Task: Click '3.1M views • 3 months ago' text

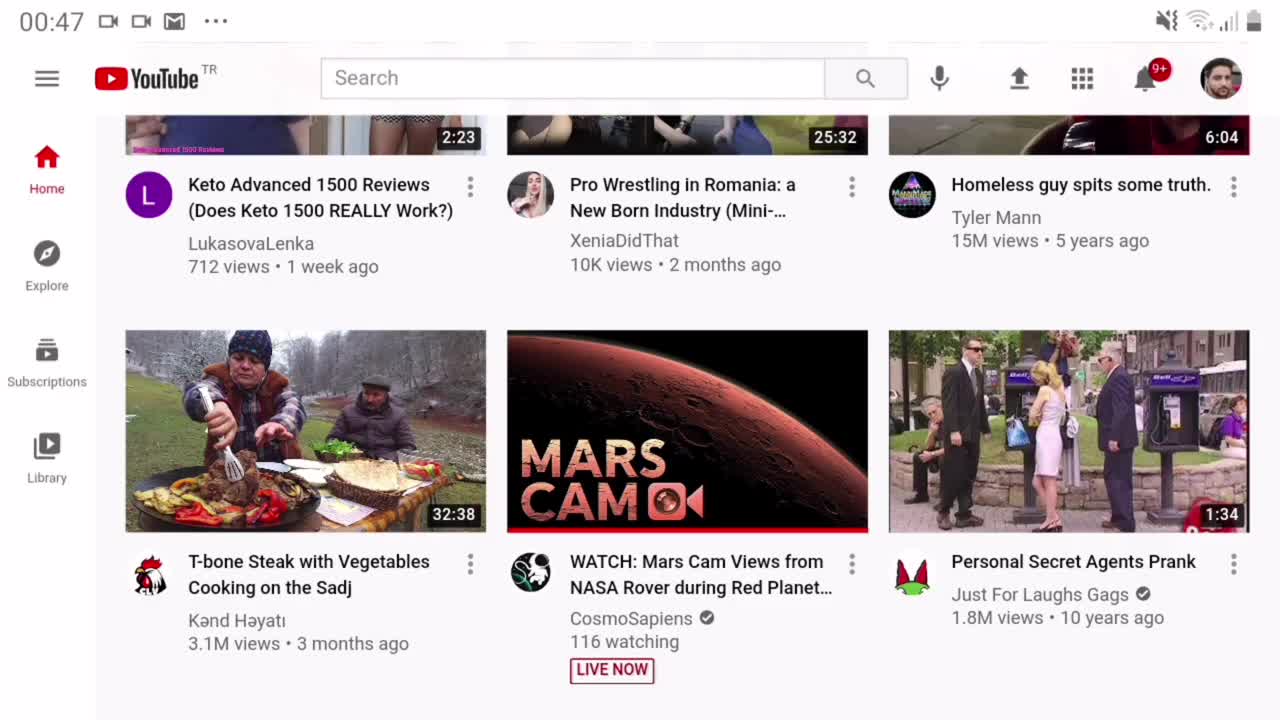Action: click(298, 644)
